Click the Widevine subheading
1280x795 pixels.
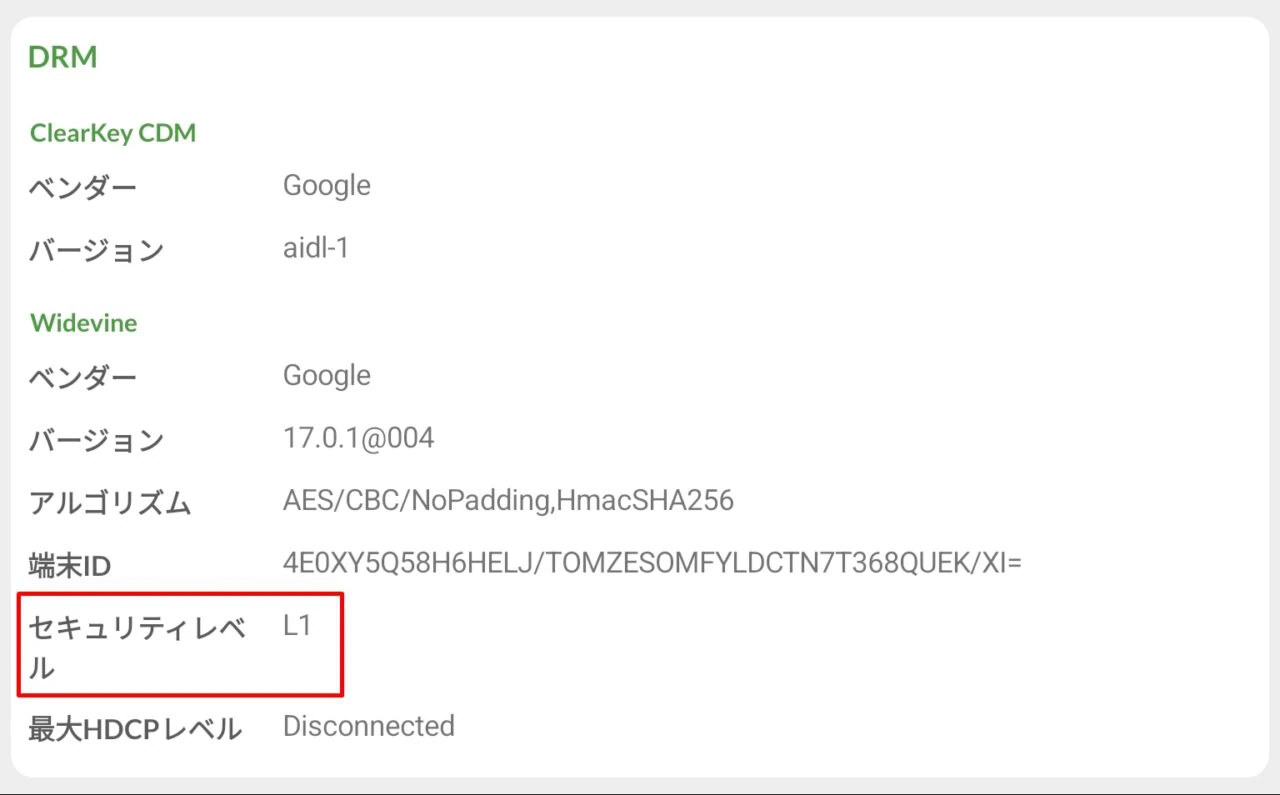84,323
